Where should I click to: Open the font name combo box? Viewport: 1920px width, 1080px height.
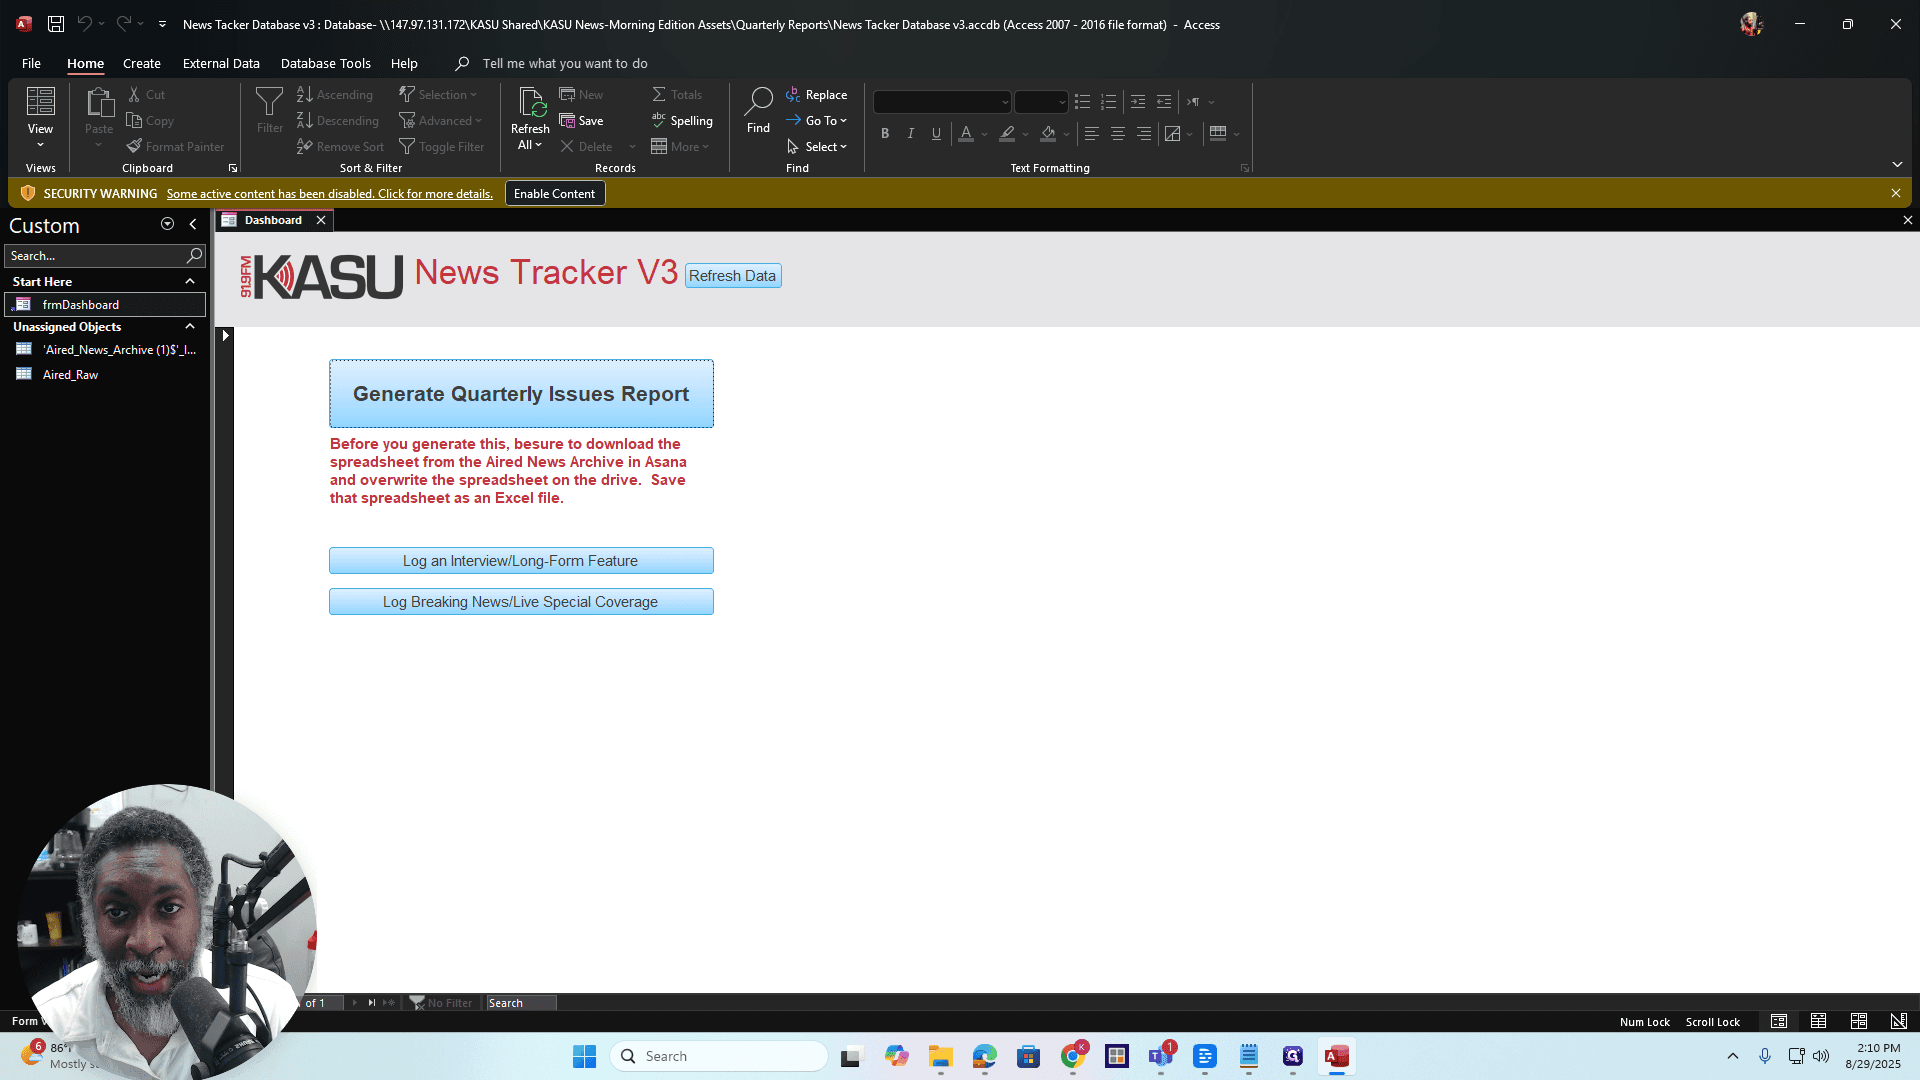click(x=942, y=102)
